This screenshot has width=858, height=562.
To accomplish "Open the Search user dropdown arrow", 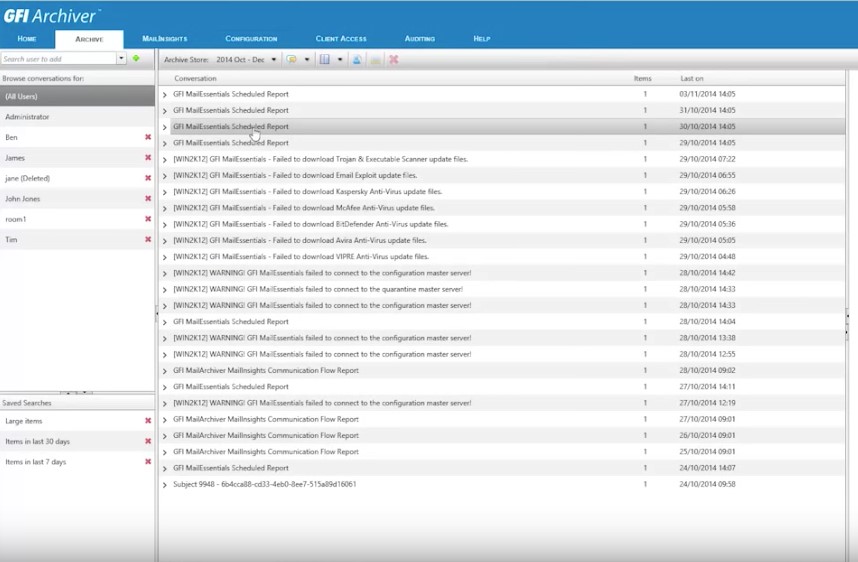I will point(121,58).
